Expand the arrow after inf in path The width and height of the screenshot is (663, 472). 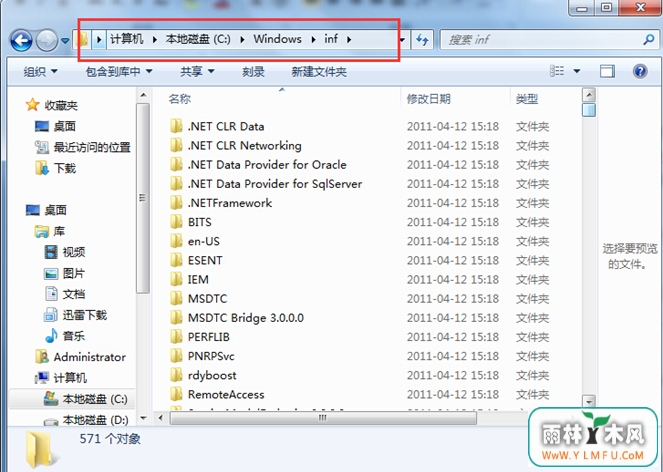coord(349,40)
